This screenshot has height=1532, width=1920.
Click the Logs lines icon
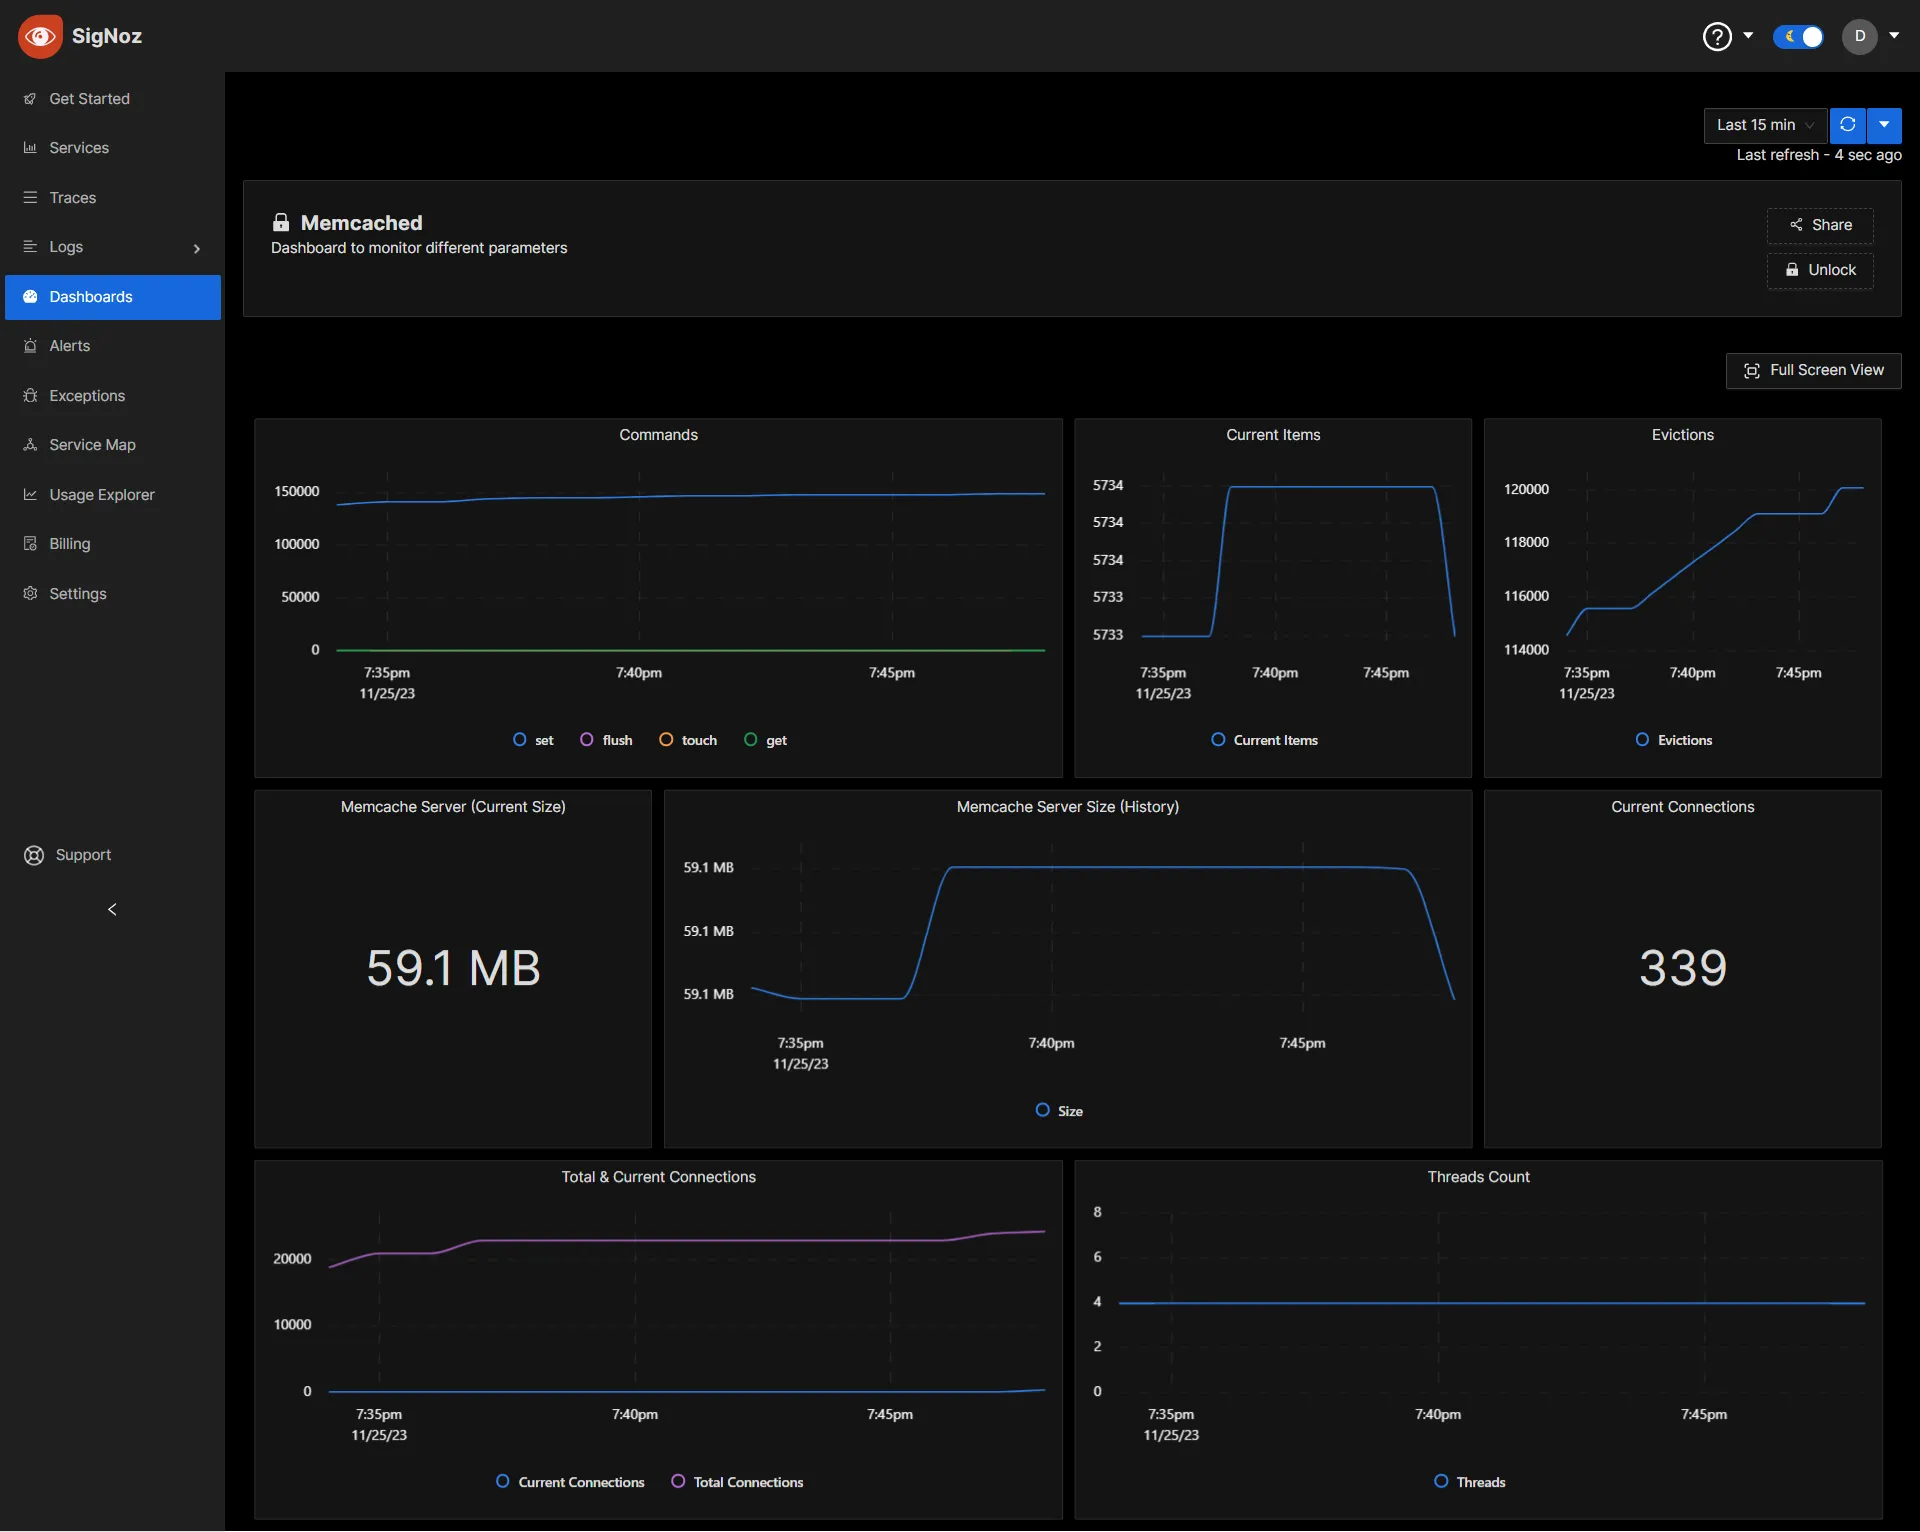coord(30,247)
